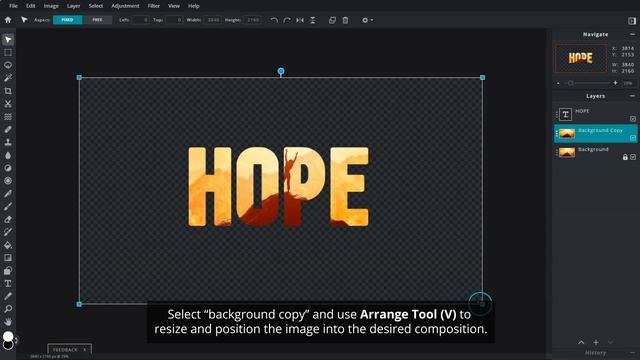The width and height of the screenshot is (640, 360).
Task: Delete the selected layer with trash icon
Action: pos(345,20)
